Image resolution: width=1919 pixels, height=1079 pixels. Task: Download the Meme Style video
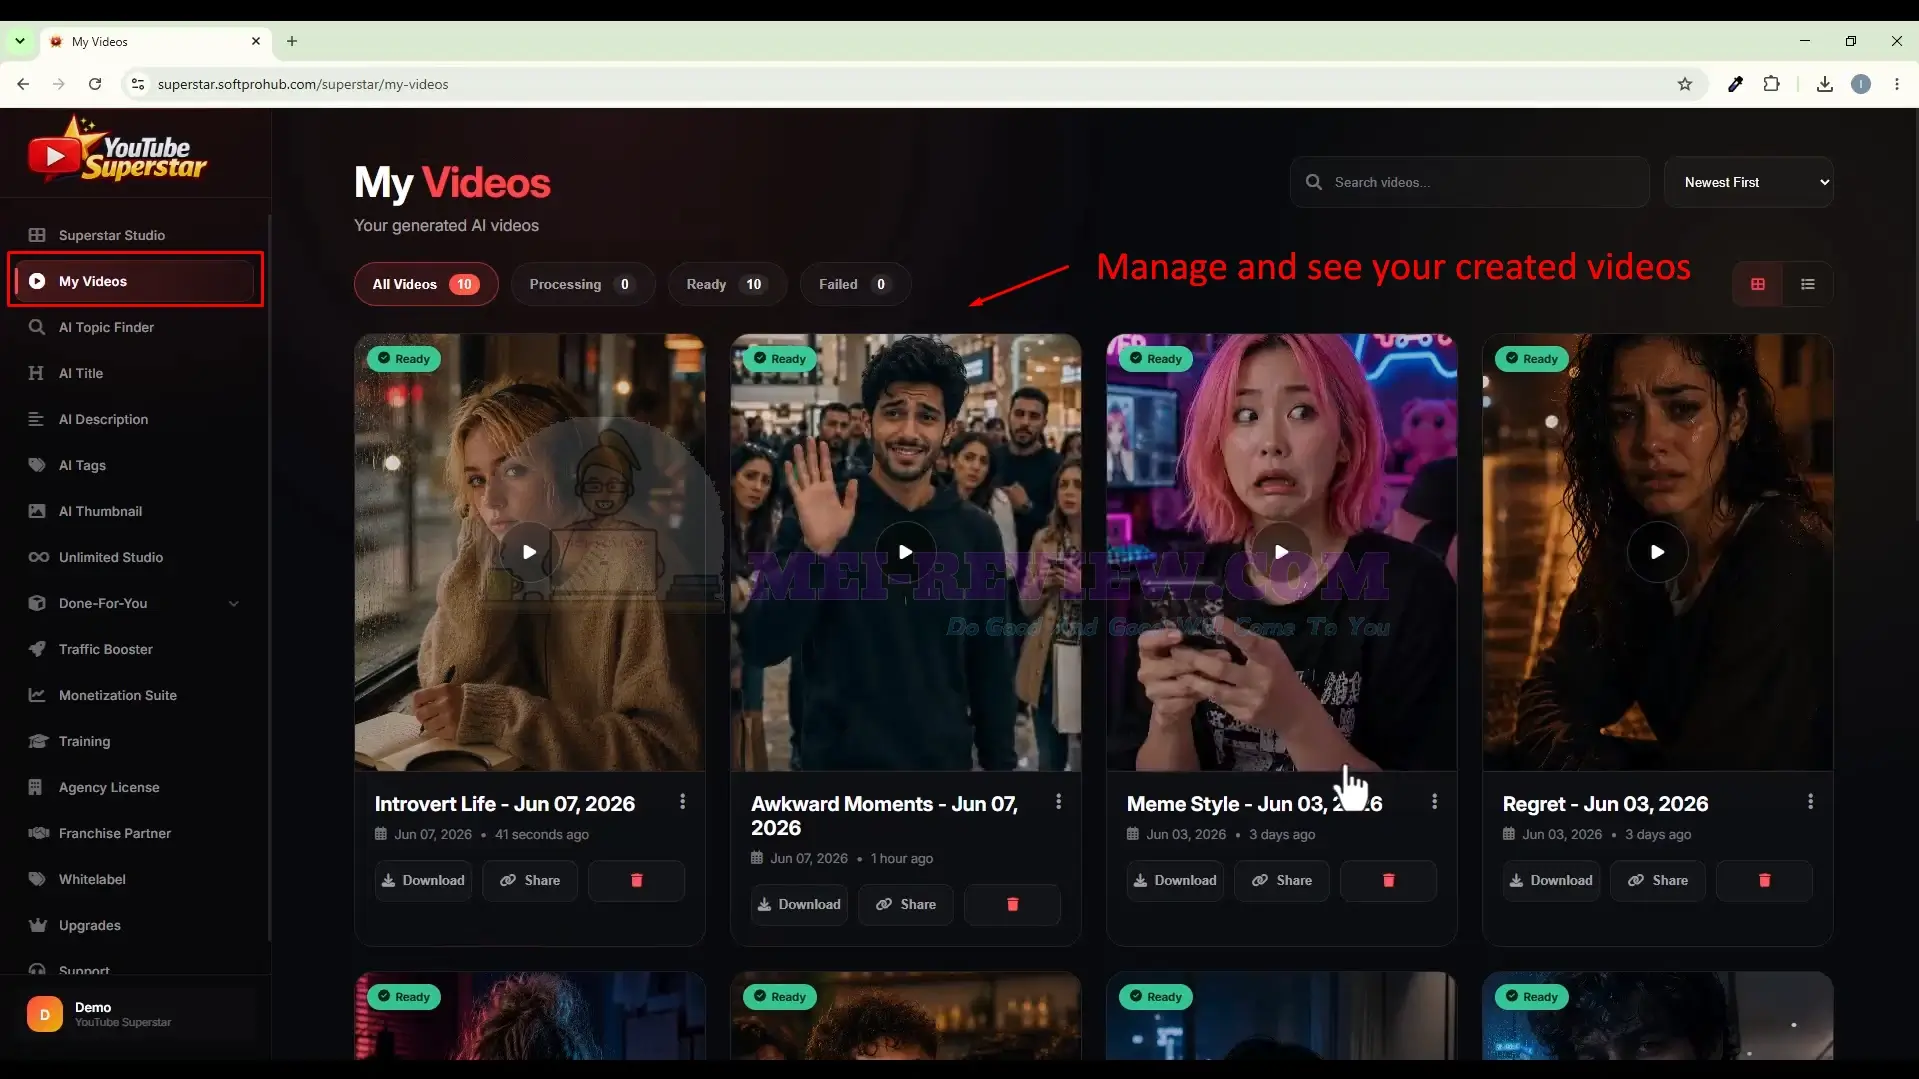1175,880
